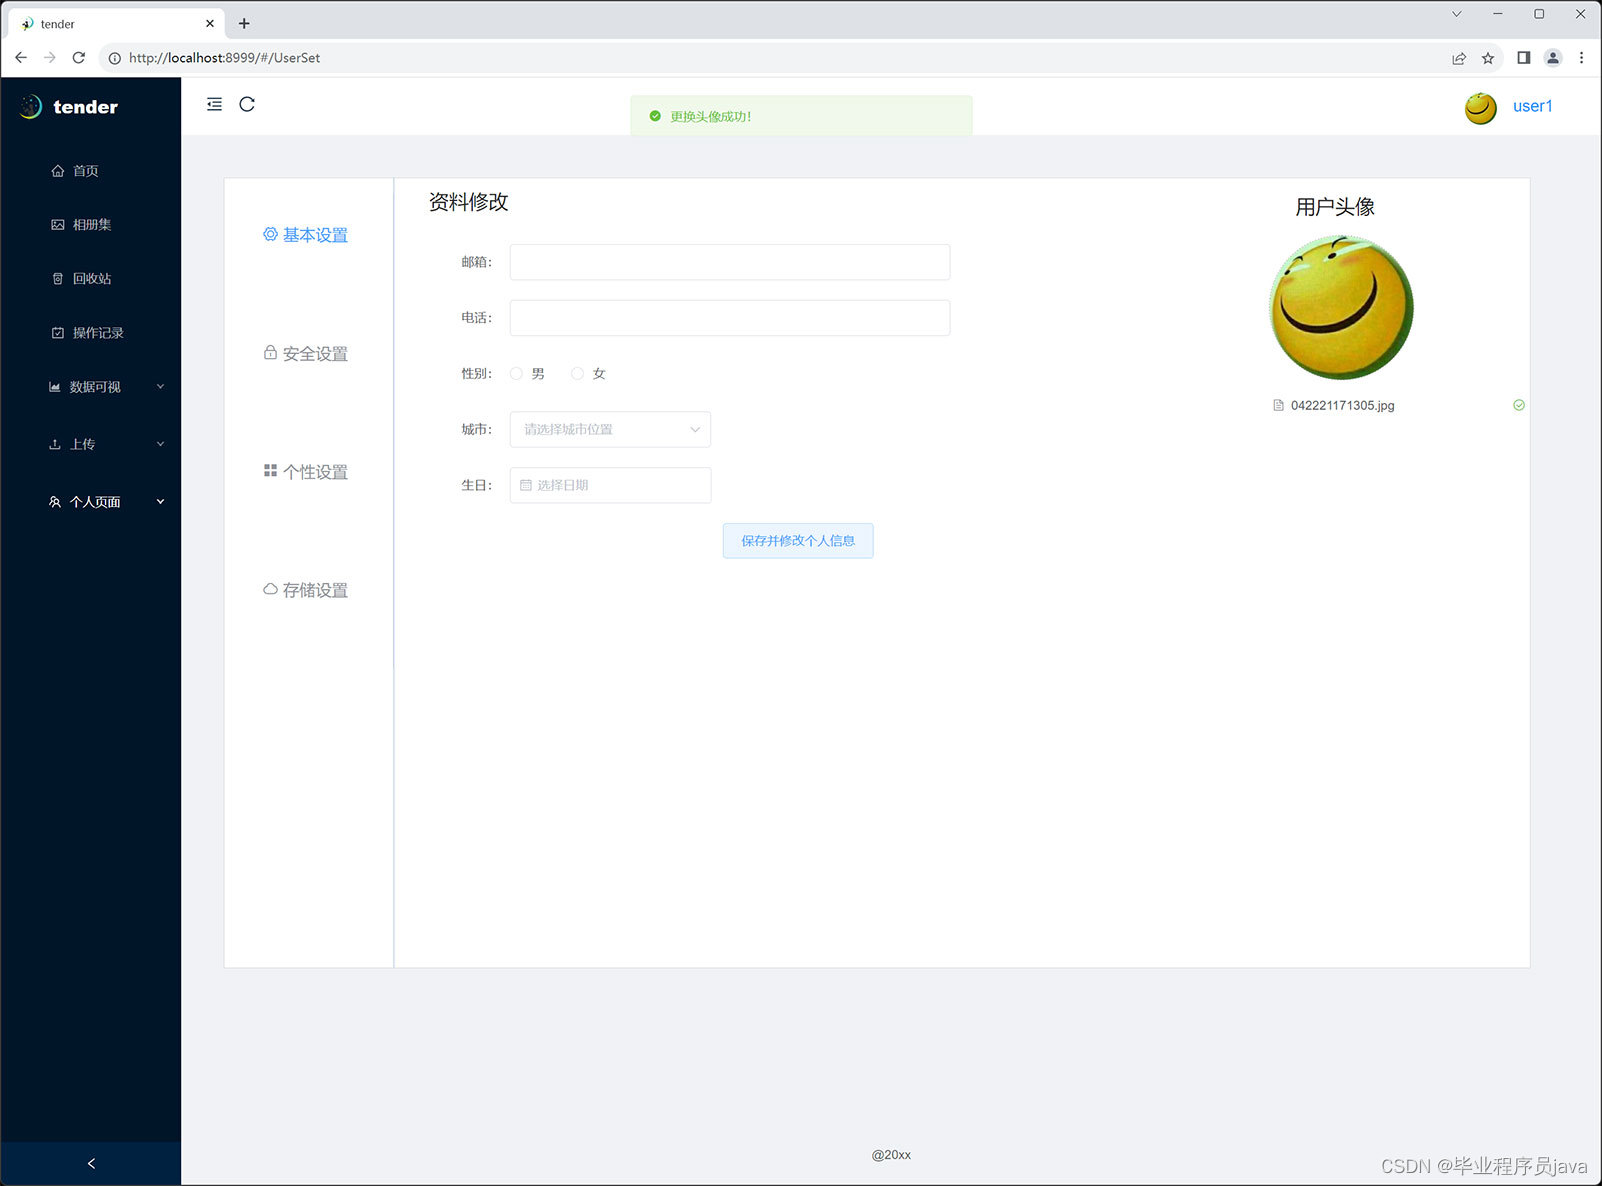
Task: Expand the 个人页面 personal page submenu
Action: pos(90,502)
